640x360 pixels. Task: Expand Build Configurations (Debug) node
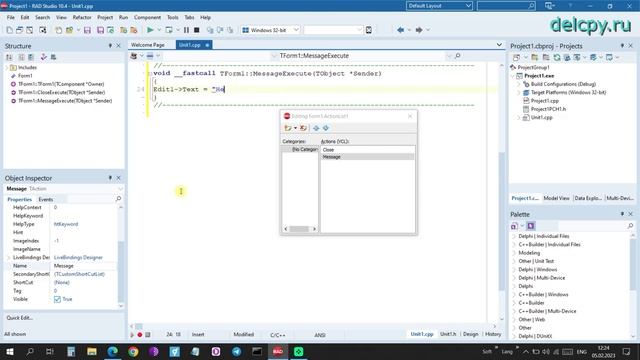tap(519, 84)
